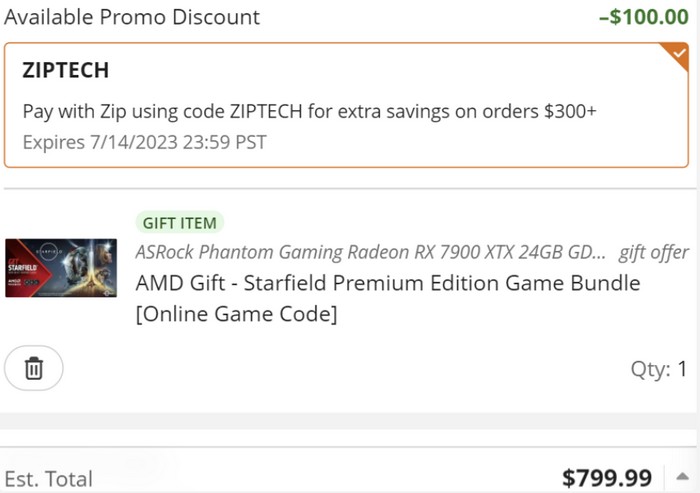The image size is (700, 493).
Task: Delete the Starfield gift item with trash icon
Action: point(33,369)
